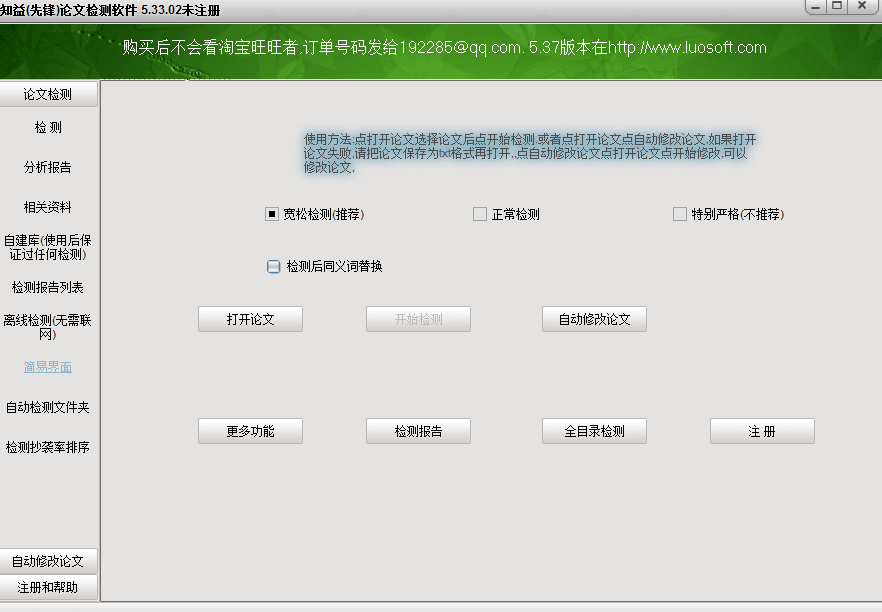Open 更多功能 button

tap(250, 431)
